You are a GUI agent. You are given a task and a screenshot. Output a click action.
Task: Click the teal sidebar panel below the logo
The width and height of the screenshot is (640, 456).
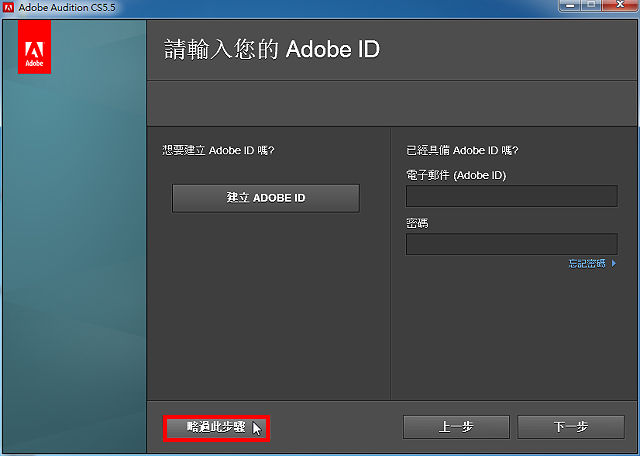pos(74,261)
